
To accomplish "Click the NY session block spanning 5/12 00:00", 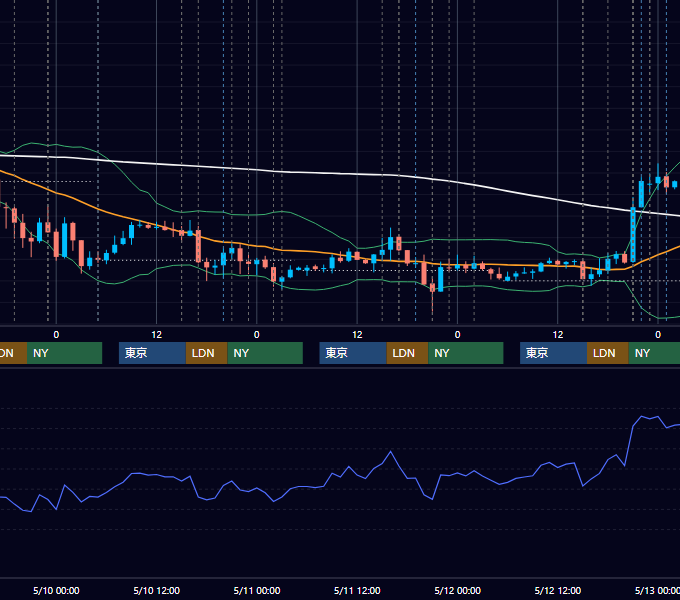I will tap(466, 353).
